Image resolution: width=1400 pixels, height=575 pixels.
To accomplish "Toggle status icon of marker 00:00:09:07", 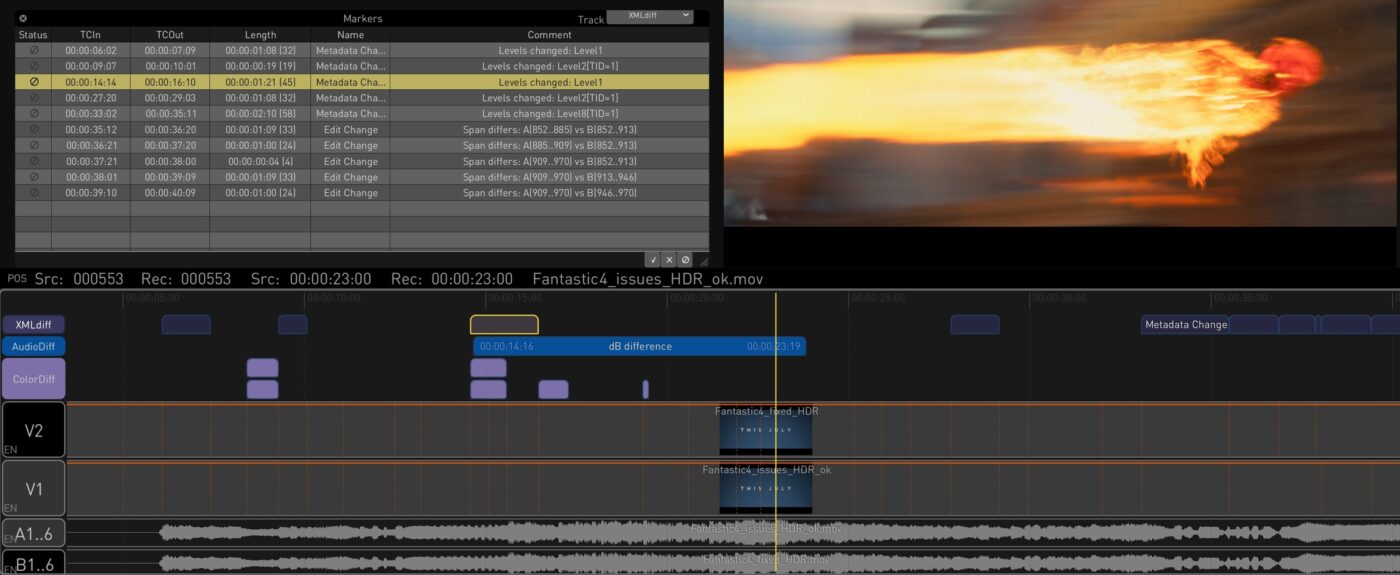I will pyautogui.click(x=33, y=66).
